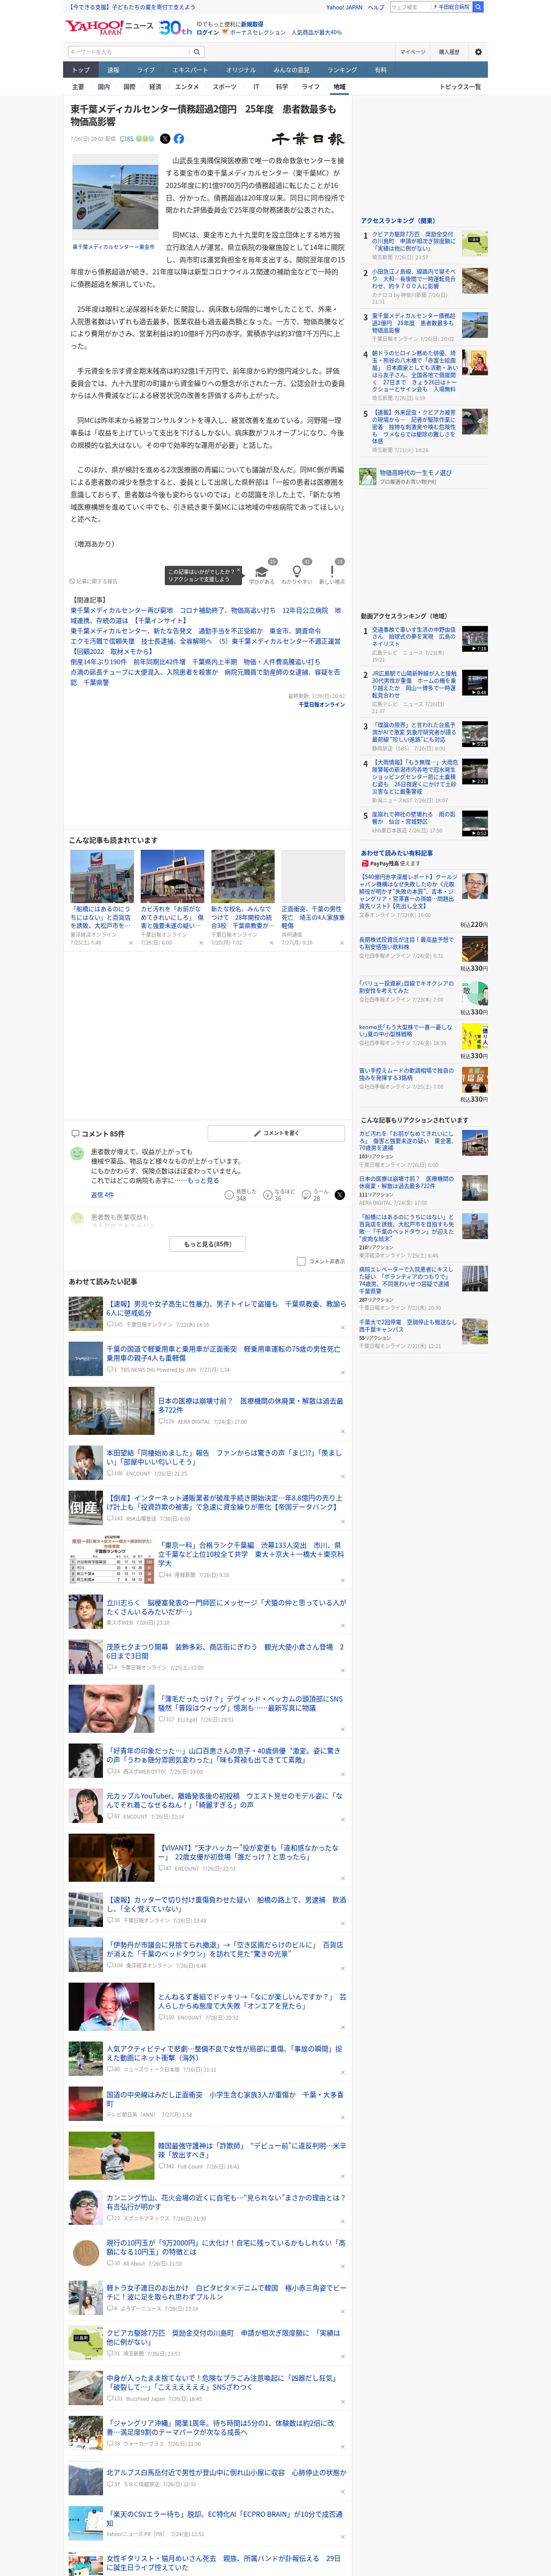Open the トップ navigation tab
551x2576 pixels.
[x=81, y=70]
